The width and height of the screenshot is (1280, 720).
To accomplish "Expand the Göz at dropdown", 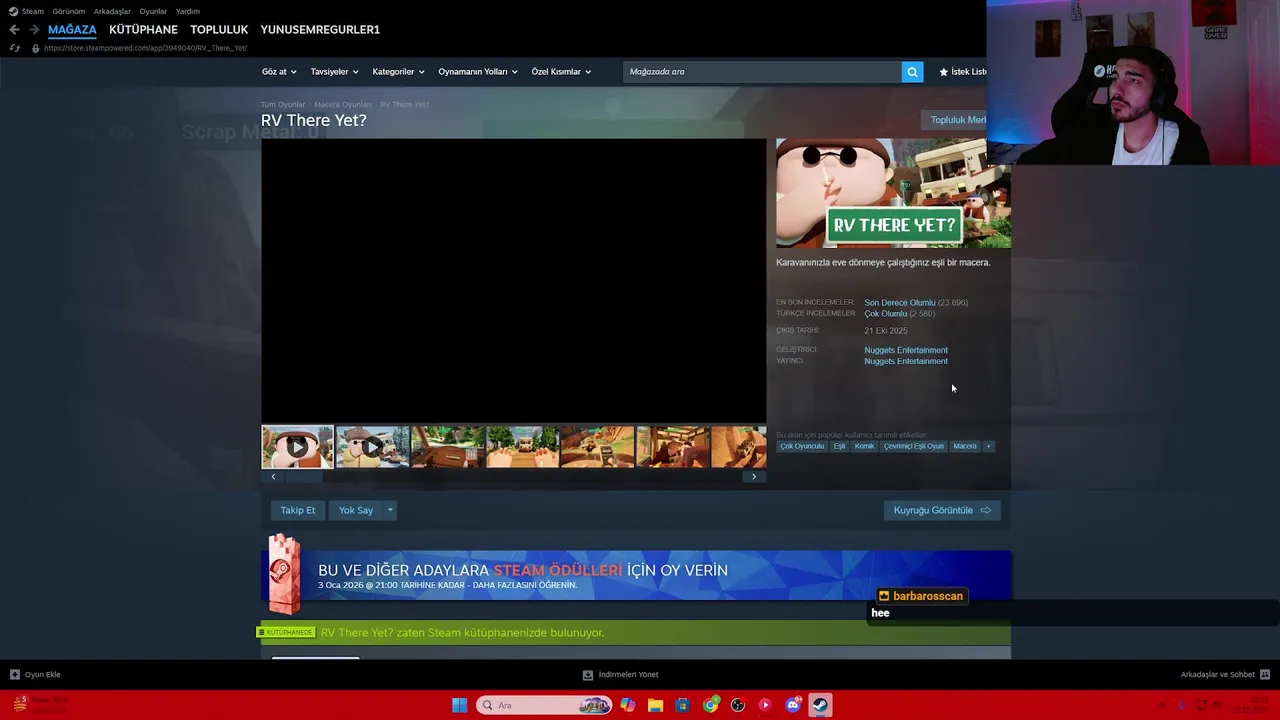I will [279, 72].
